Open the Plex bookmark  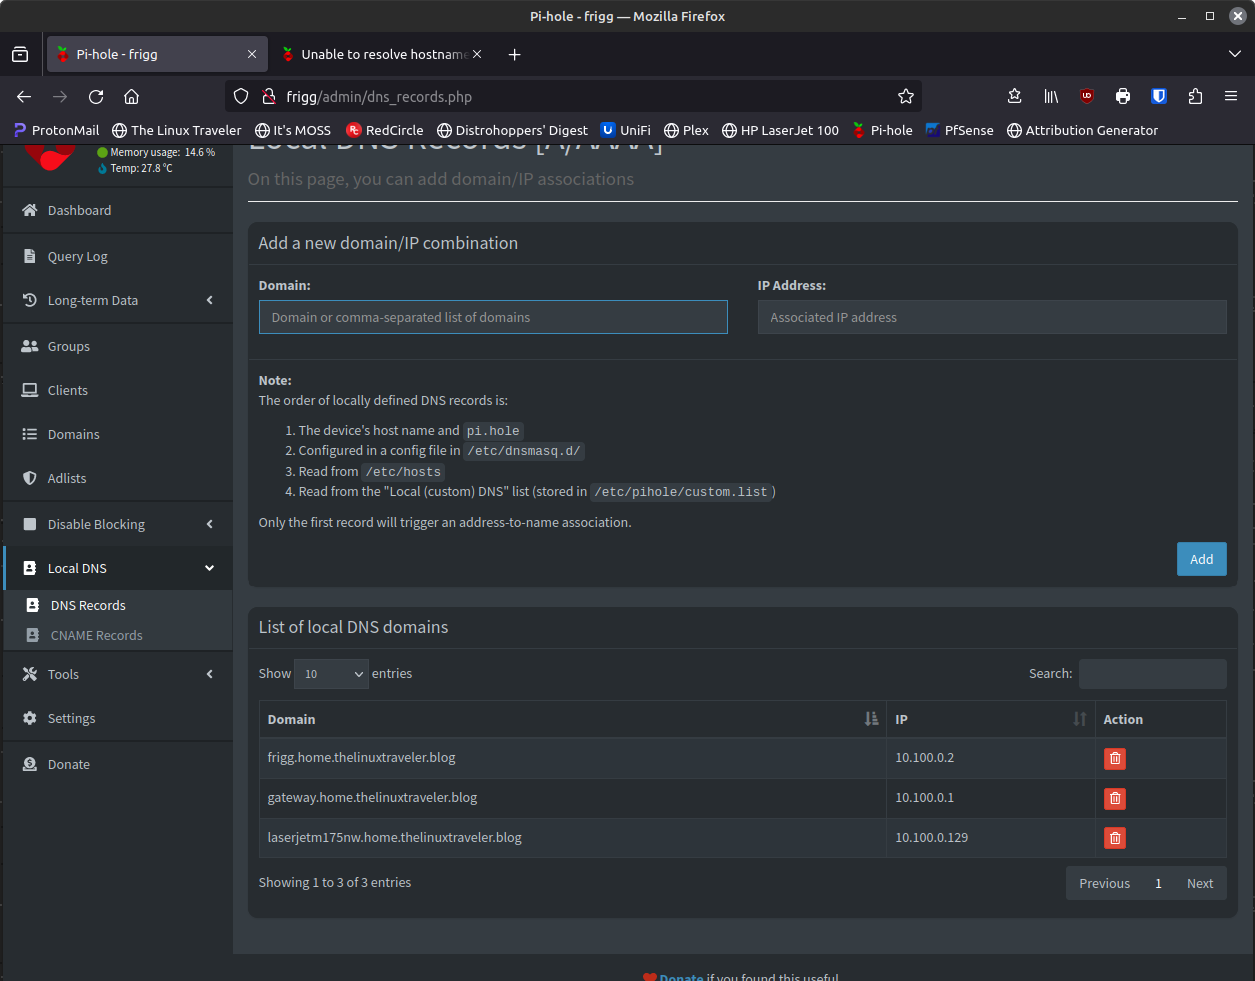[687, 131]
